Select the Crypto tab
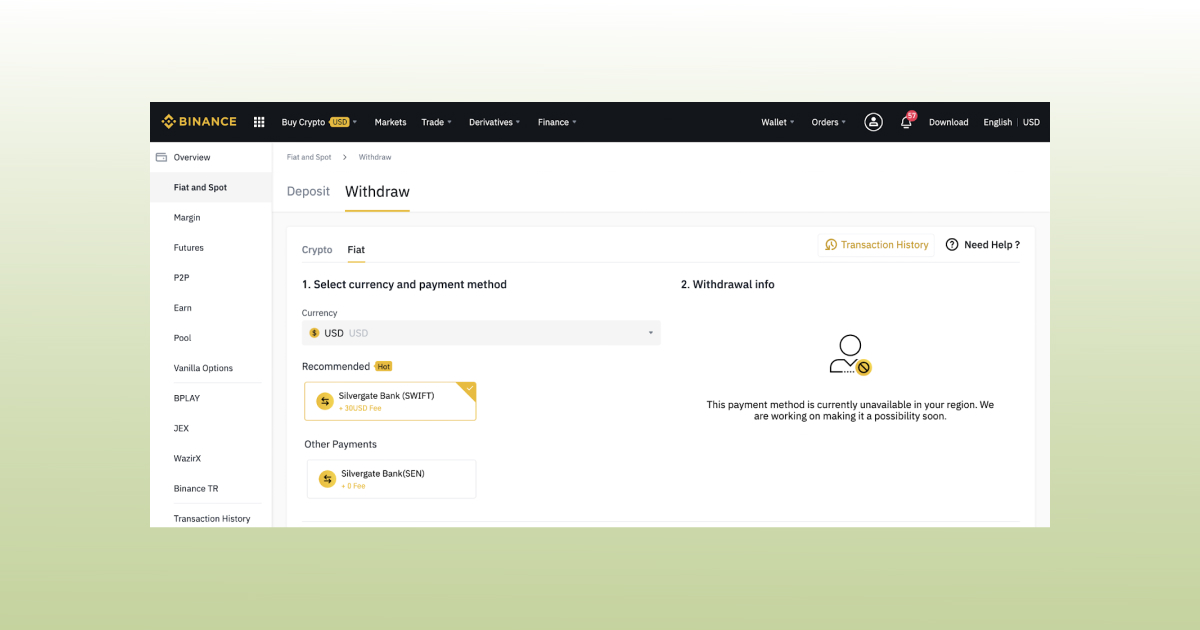Image resolution: width=1200 pixels, height=630 pixels. pos(317,250)
